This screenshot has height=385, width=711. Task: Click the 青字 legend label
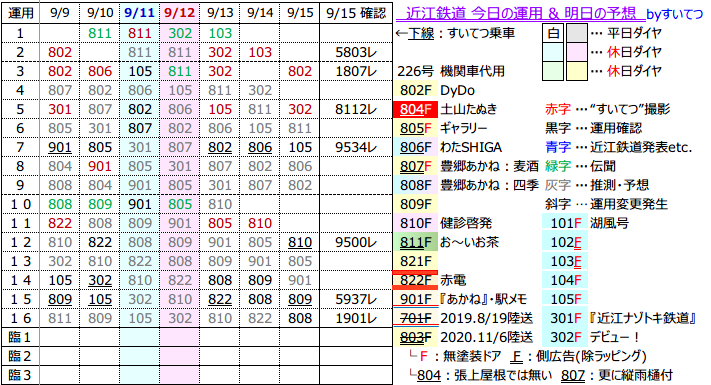point(558,147)
